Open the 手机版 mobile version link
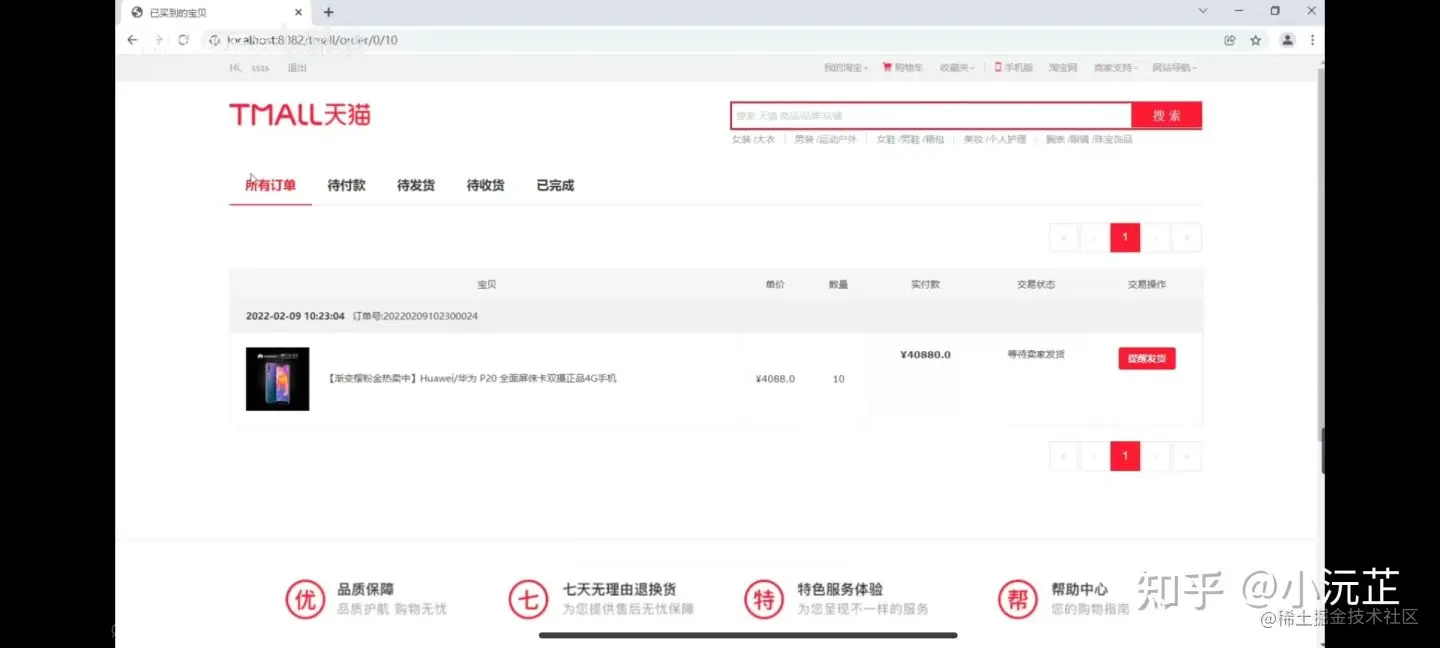Viewport: 1440px width, 648px height. click(1013, 68)
